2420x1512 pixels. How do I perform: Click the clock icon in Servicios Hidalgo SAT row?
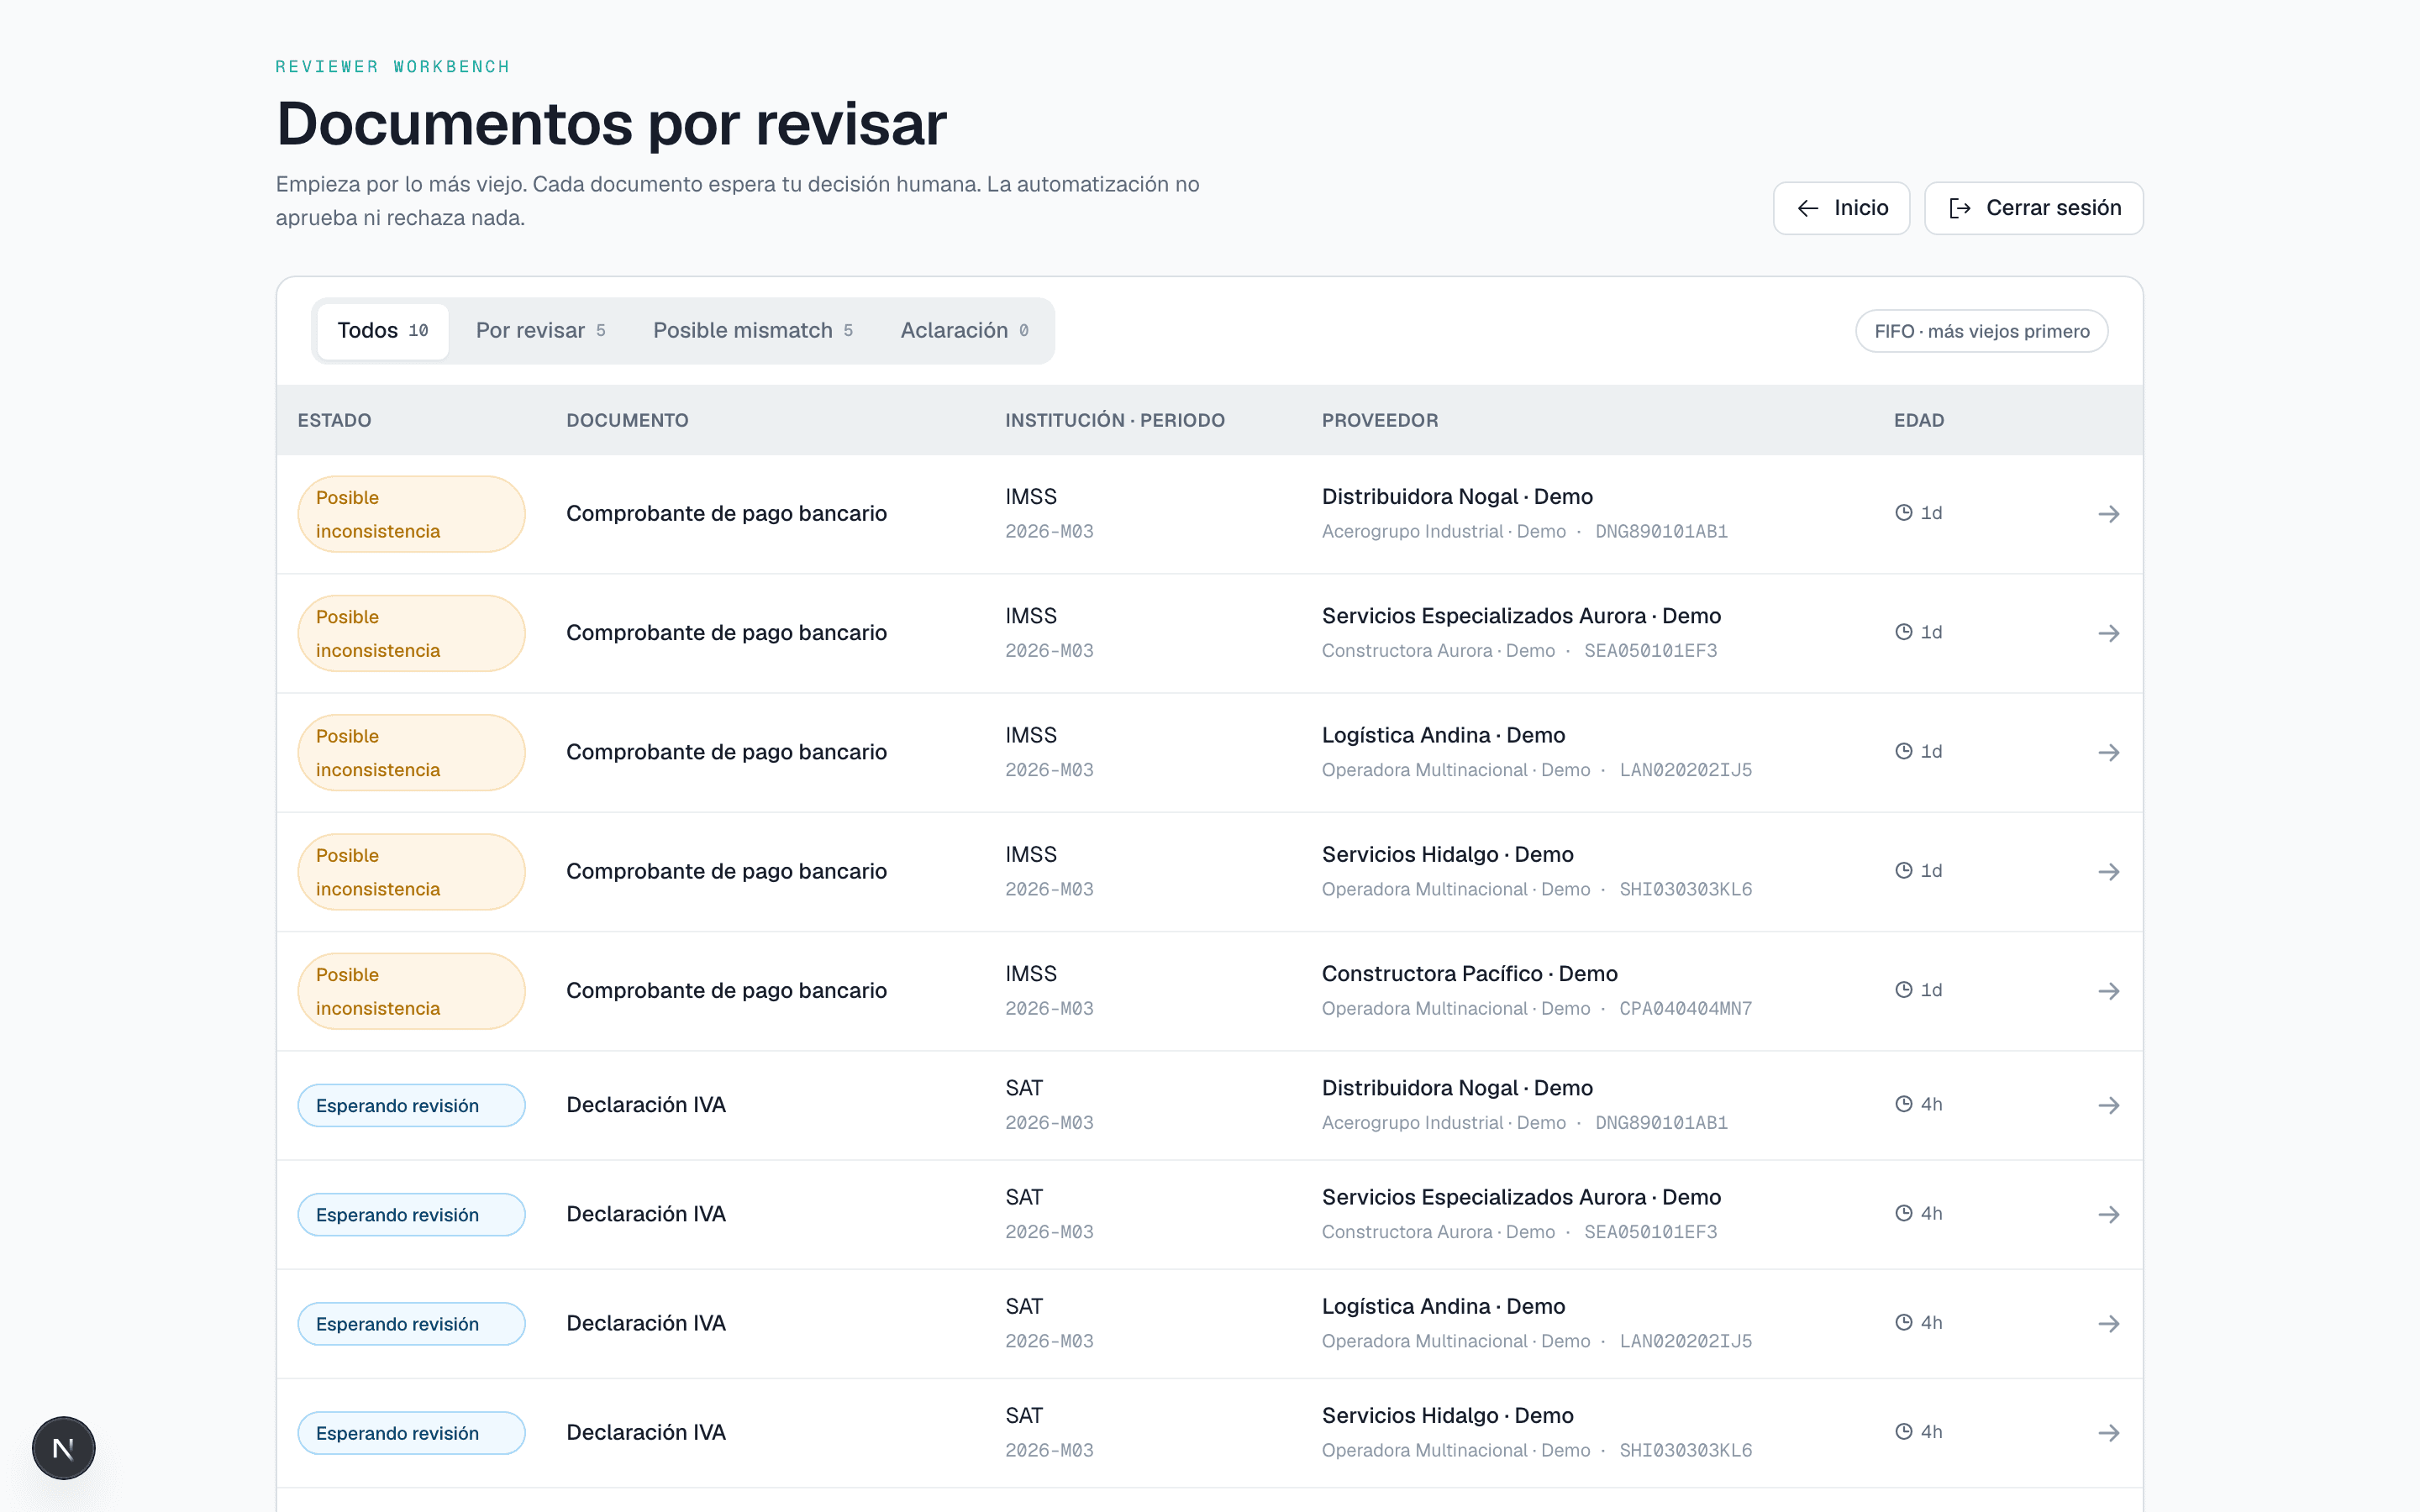click(x=1904, y=1431)
